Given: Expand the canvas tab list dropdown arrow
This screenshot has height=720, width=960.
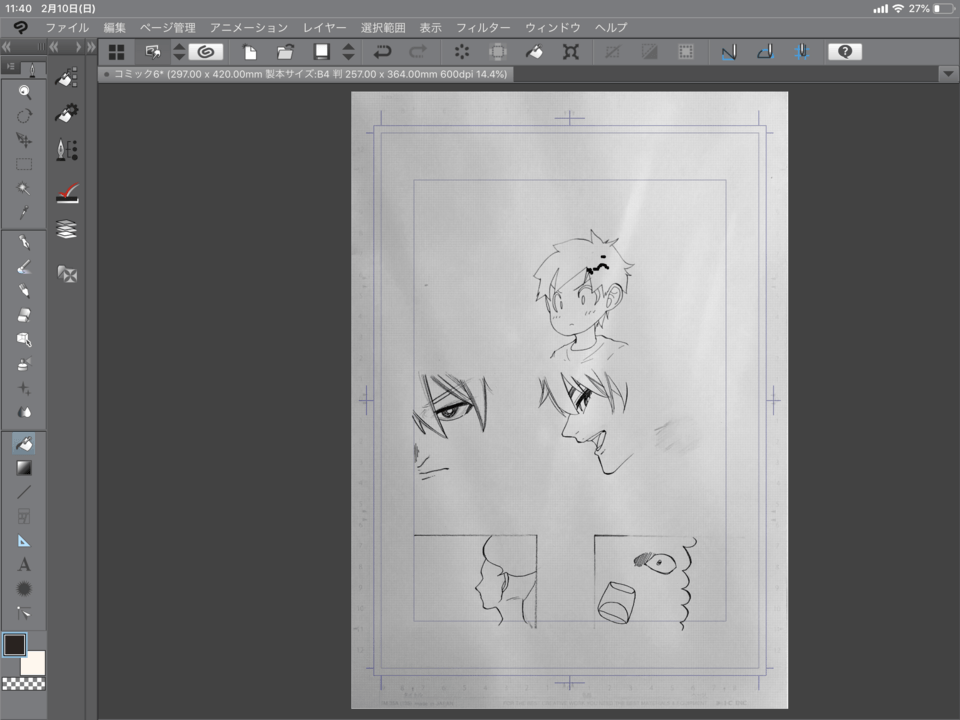Looking at the screenshot, I should [948, 74].
